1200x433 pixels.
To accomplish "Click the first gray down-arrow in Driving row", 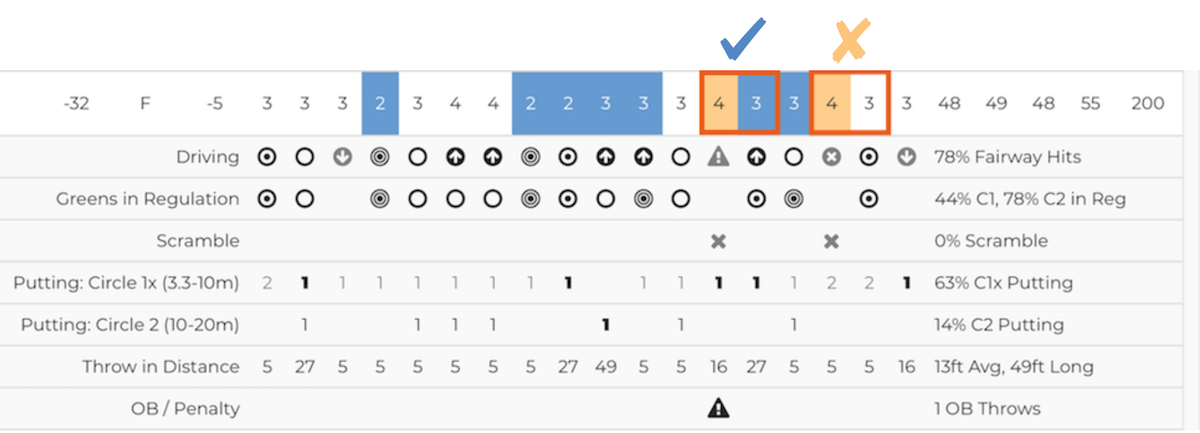I will (x=342, y=157).
